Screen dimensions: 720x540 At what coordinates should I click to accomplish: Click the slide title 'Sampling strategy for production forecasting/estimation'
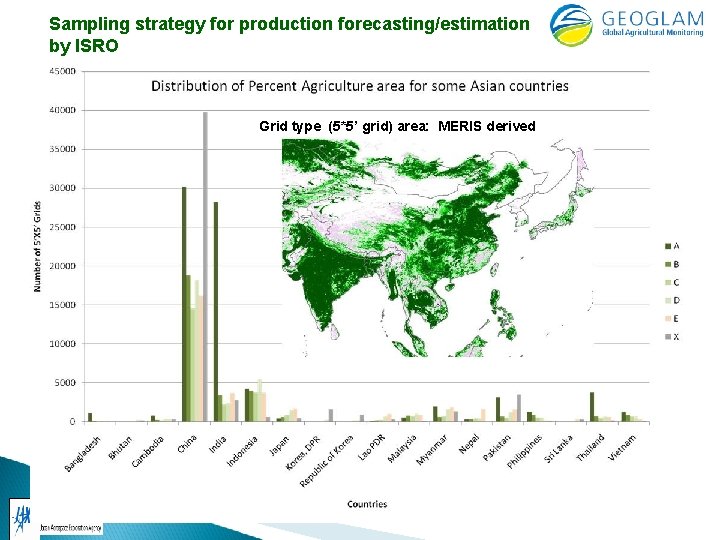pyautogui.click(x=289, y=23)
